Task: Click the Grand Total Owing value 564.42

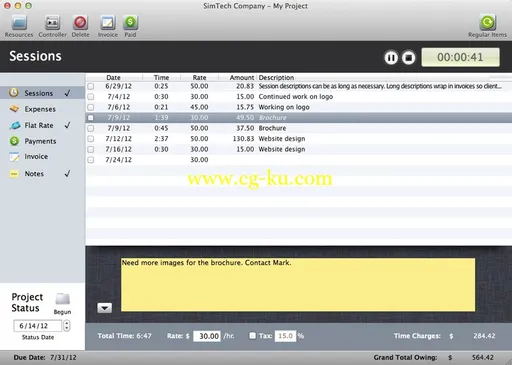Action: click(483, 358)
